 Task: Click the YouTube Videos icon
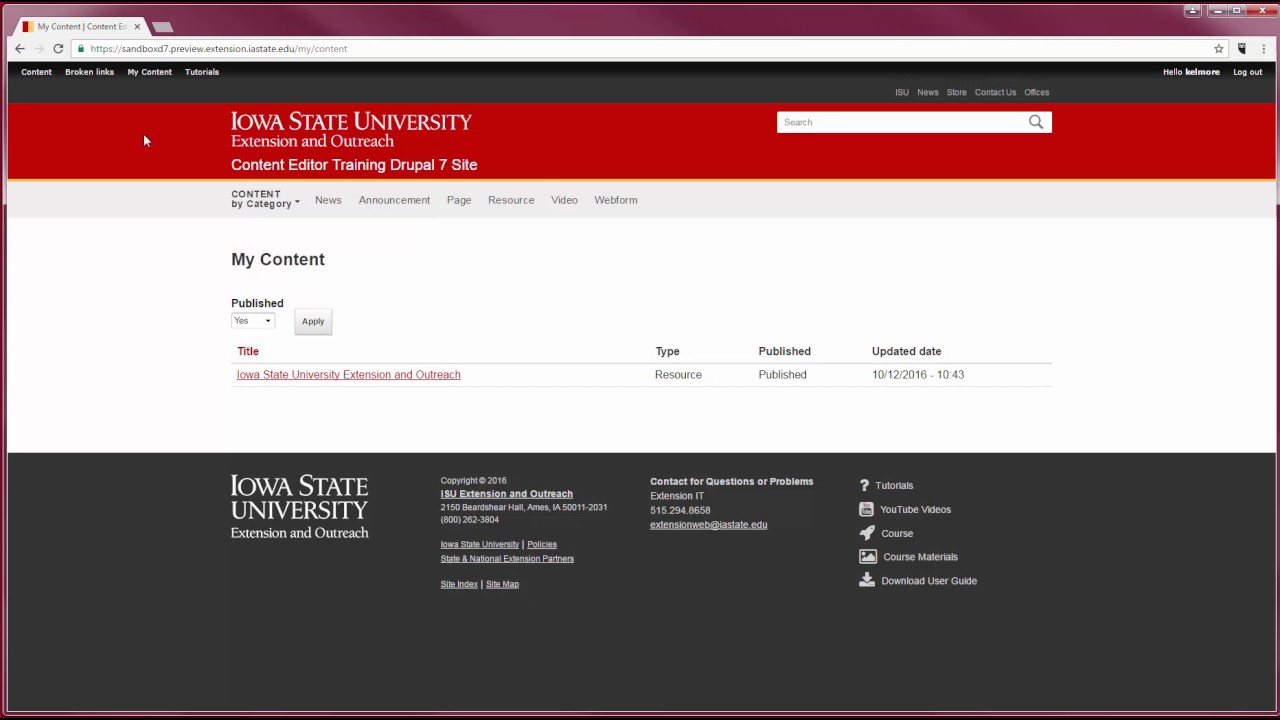(x=866, y=509)
